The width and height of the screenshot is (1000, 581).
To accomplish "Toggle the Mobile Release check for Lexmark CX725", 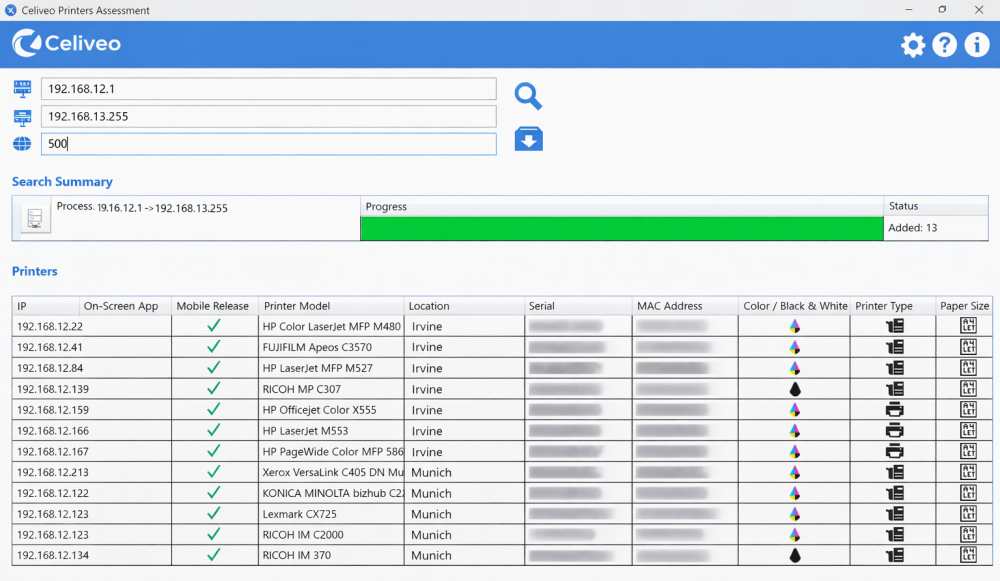I will pyautogui.click(x=214, y=513).
